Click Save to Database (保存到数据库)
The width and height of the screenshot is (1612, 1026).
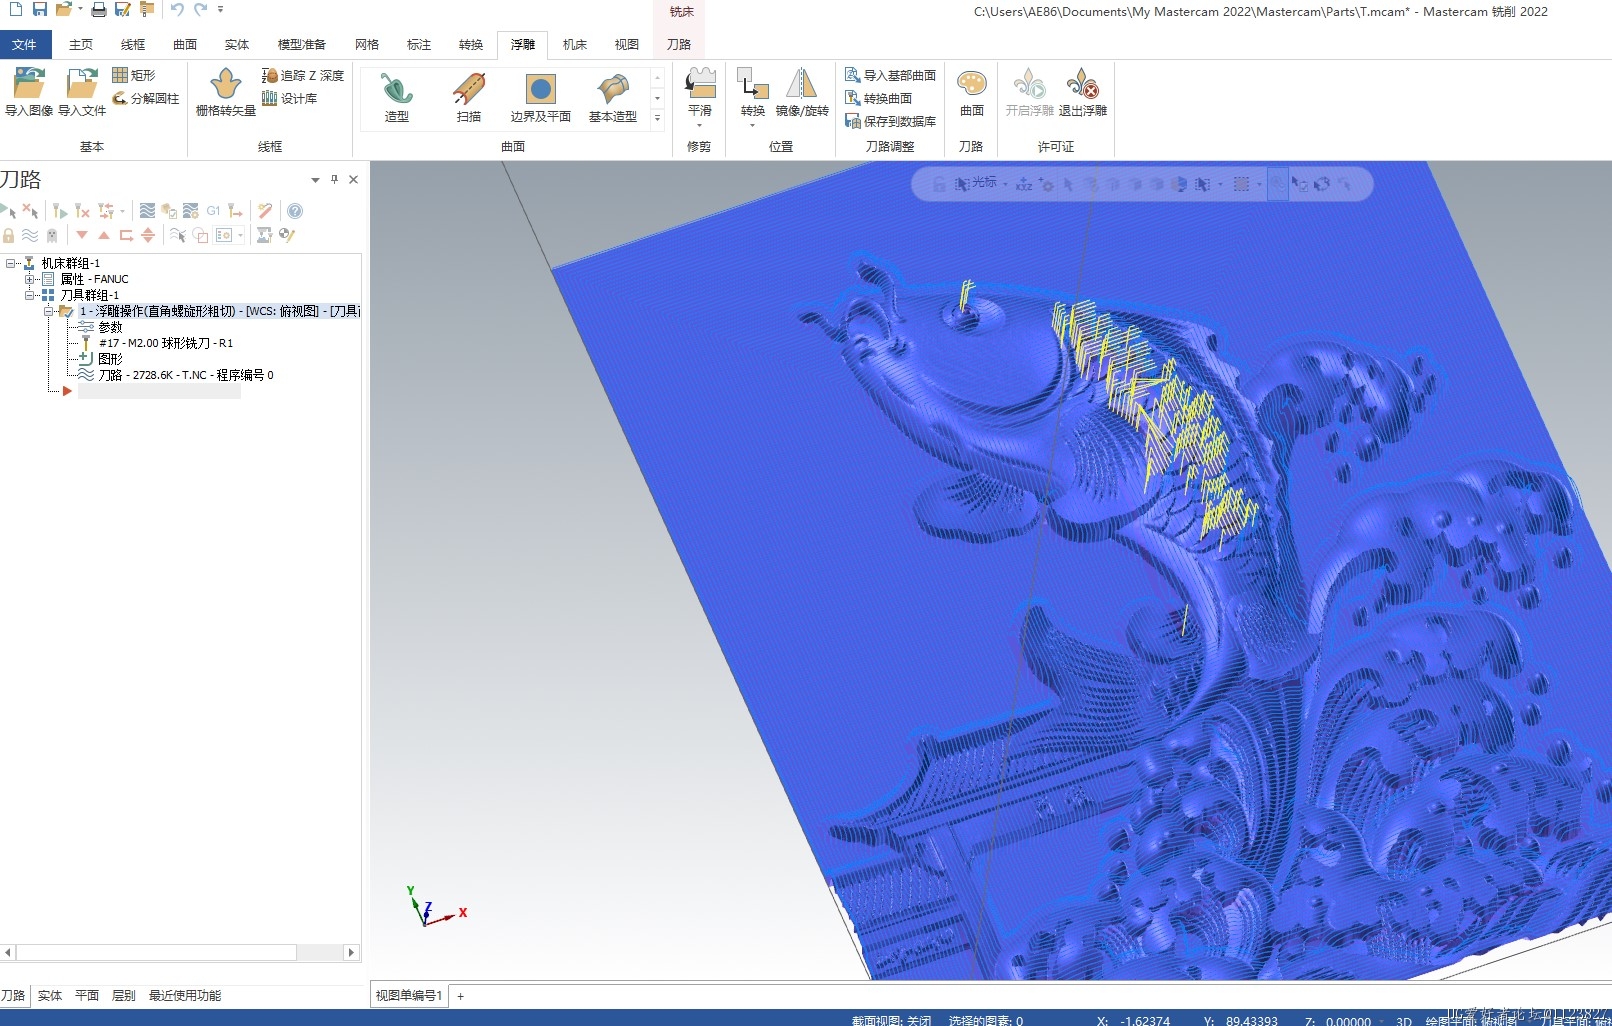click(890, 121)
